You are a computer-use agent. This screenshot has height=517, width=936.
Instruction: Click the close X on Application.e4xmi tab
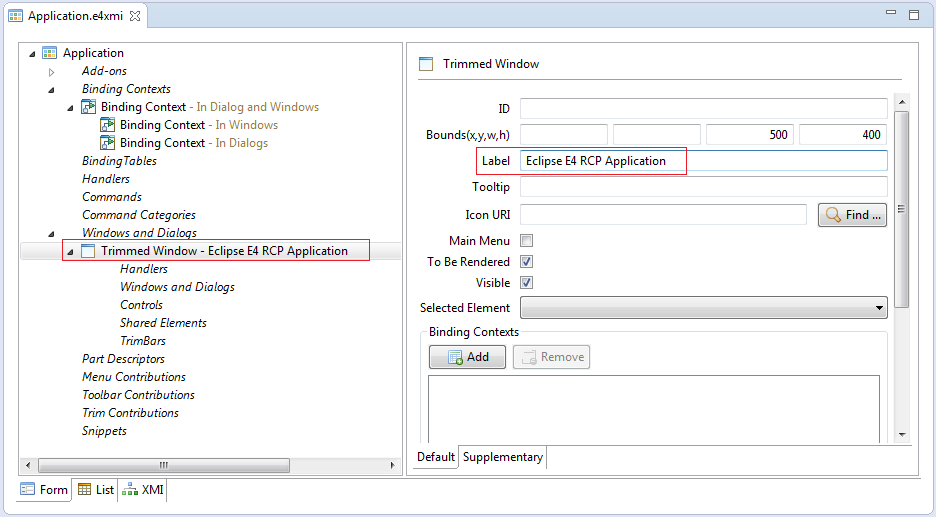point(135,16)
